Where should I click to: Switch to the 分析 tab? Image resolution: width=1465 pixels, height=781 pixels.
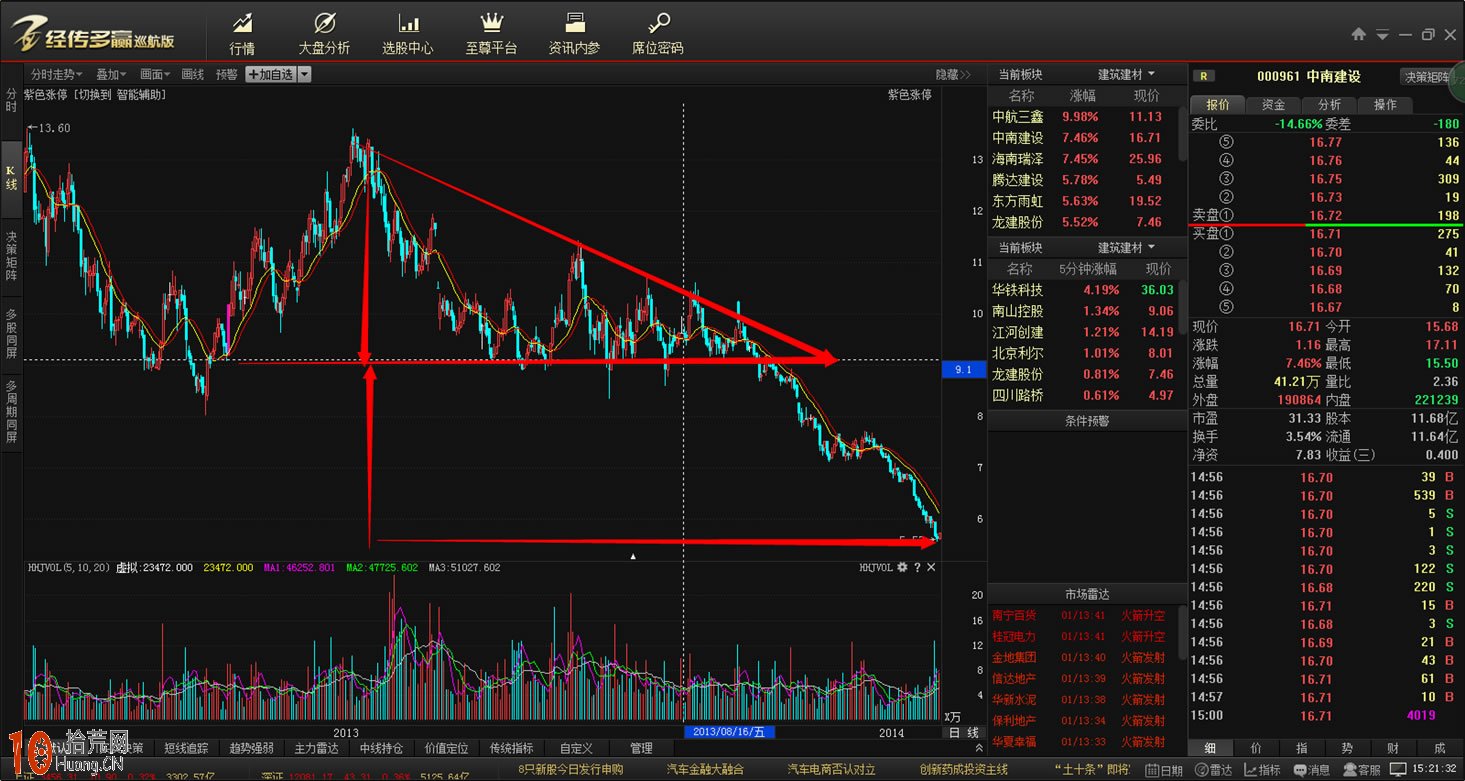[1329, 105]
